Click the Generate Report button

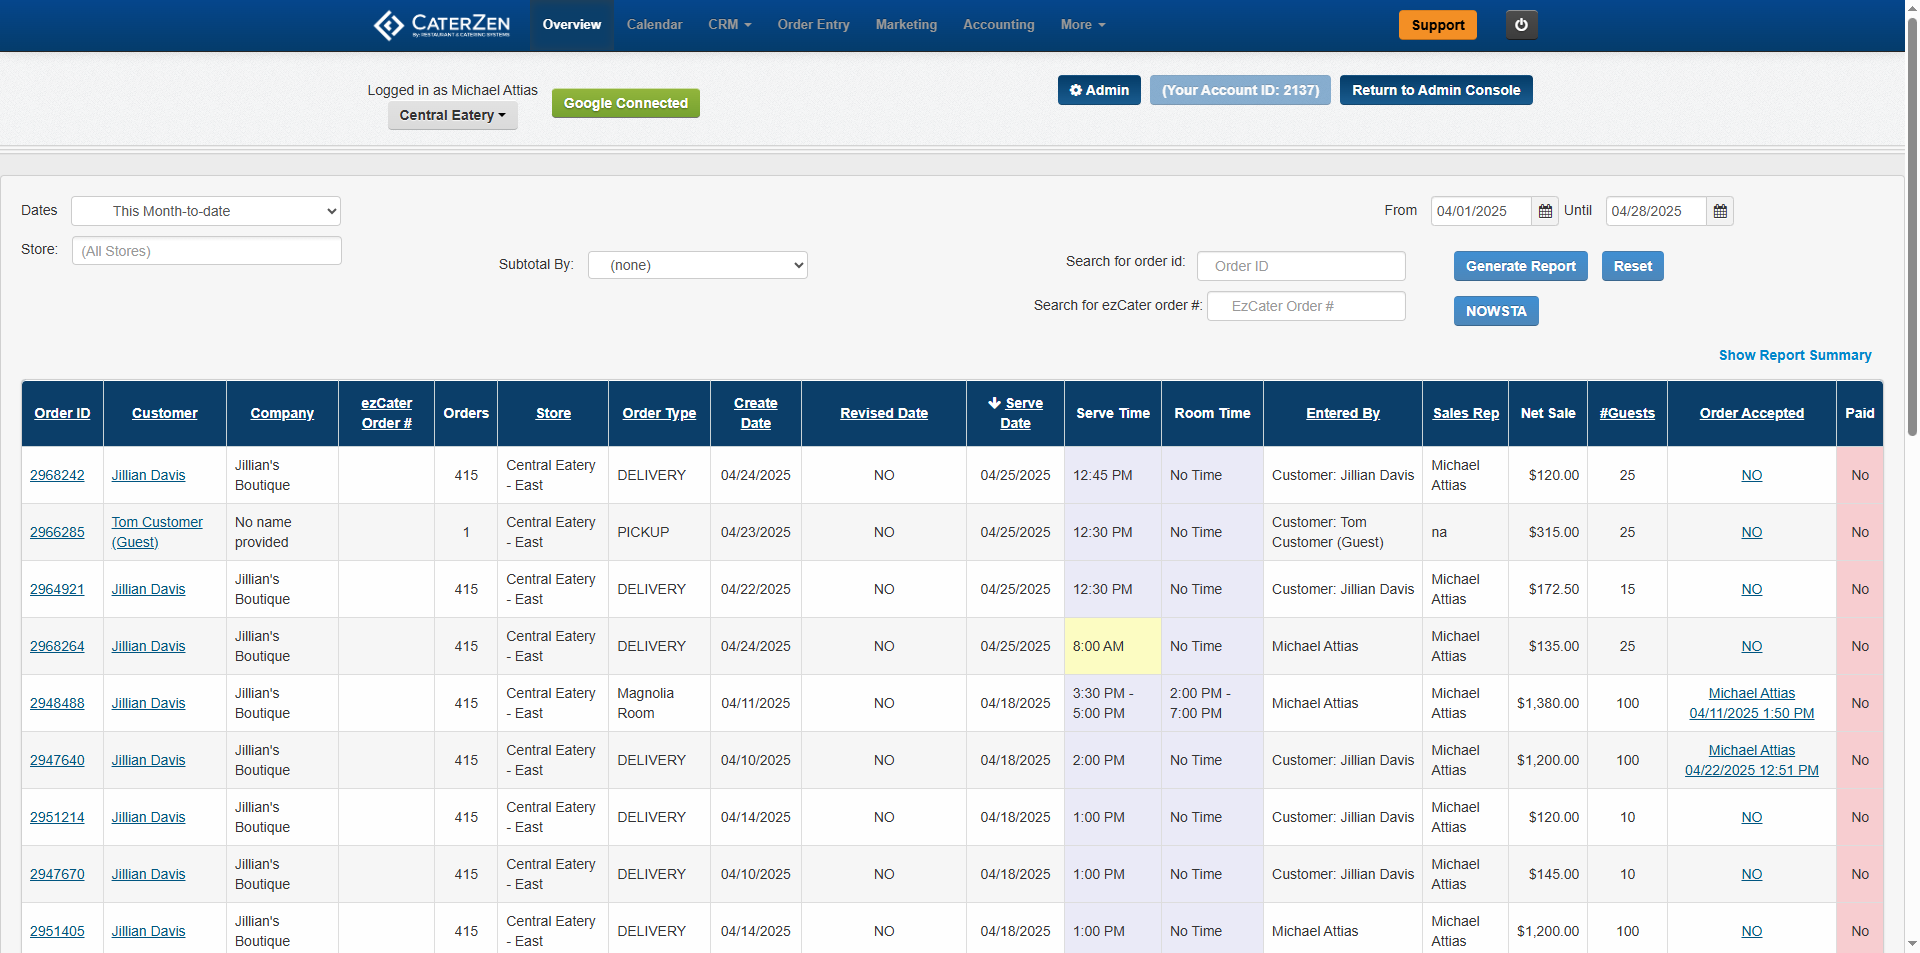coord(1520,266)
